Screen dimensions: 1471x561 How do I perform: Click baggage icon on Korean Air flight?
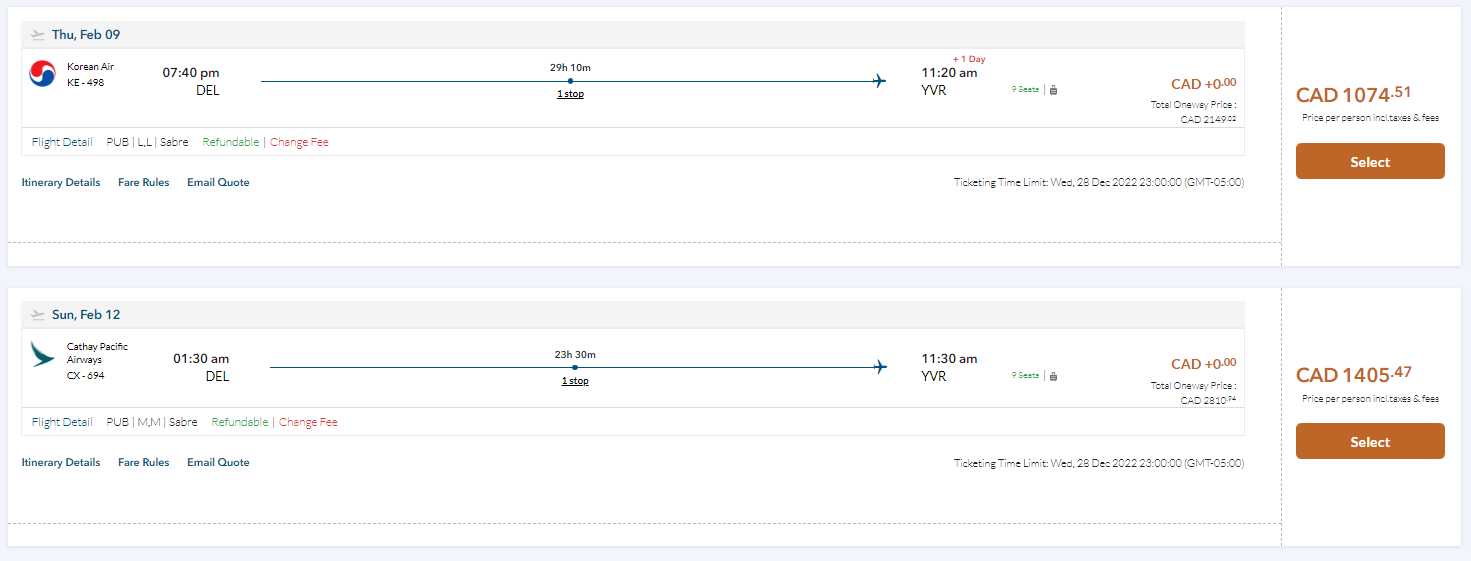click(x=1053, y=90)
